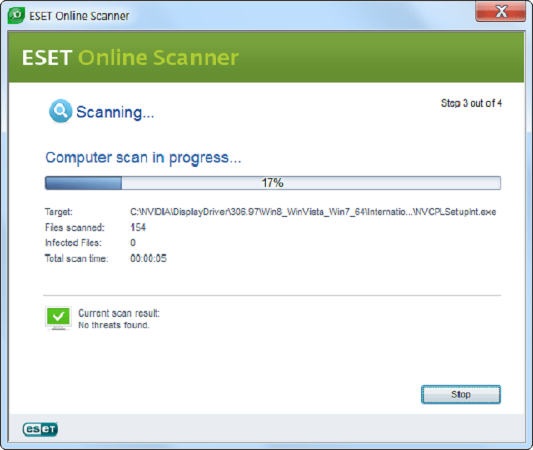
Task: Click the window title 'ESET Online Scanner' text
Action: (x=79, y=16)
